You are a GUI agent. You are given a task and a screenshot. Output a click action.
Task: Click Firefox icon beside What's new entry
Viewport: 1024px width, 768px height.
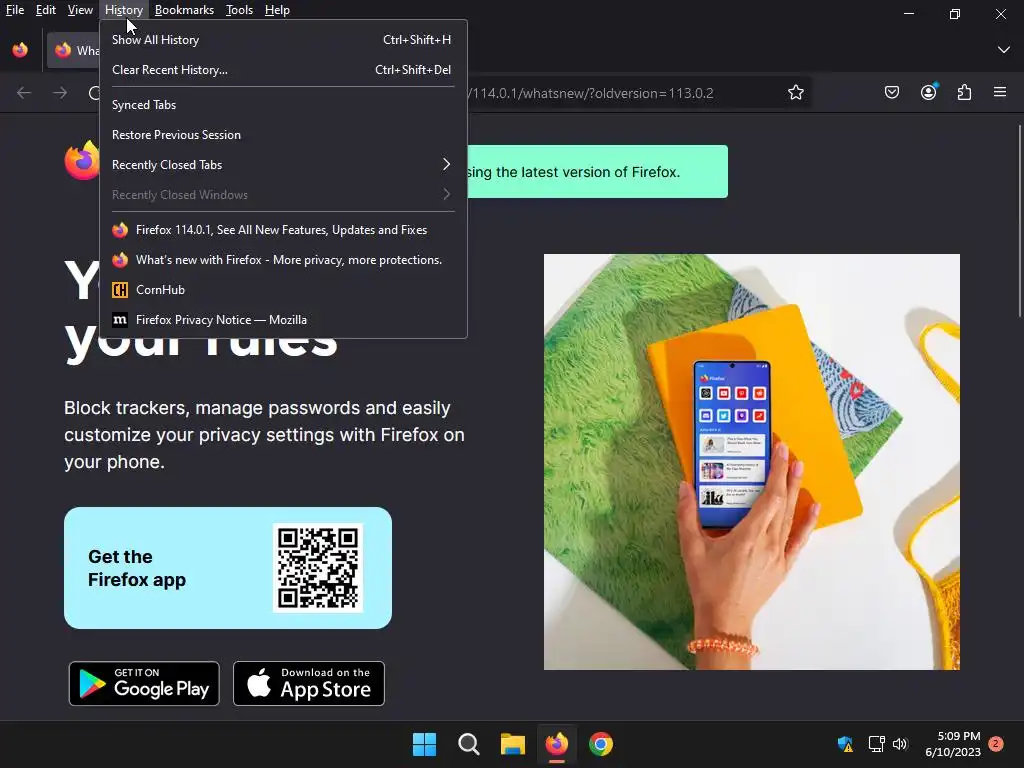[120, 260]
